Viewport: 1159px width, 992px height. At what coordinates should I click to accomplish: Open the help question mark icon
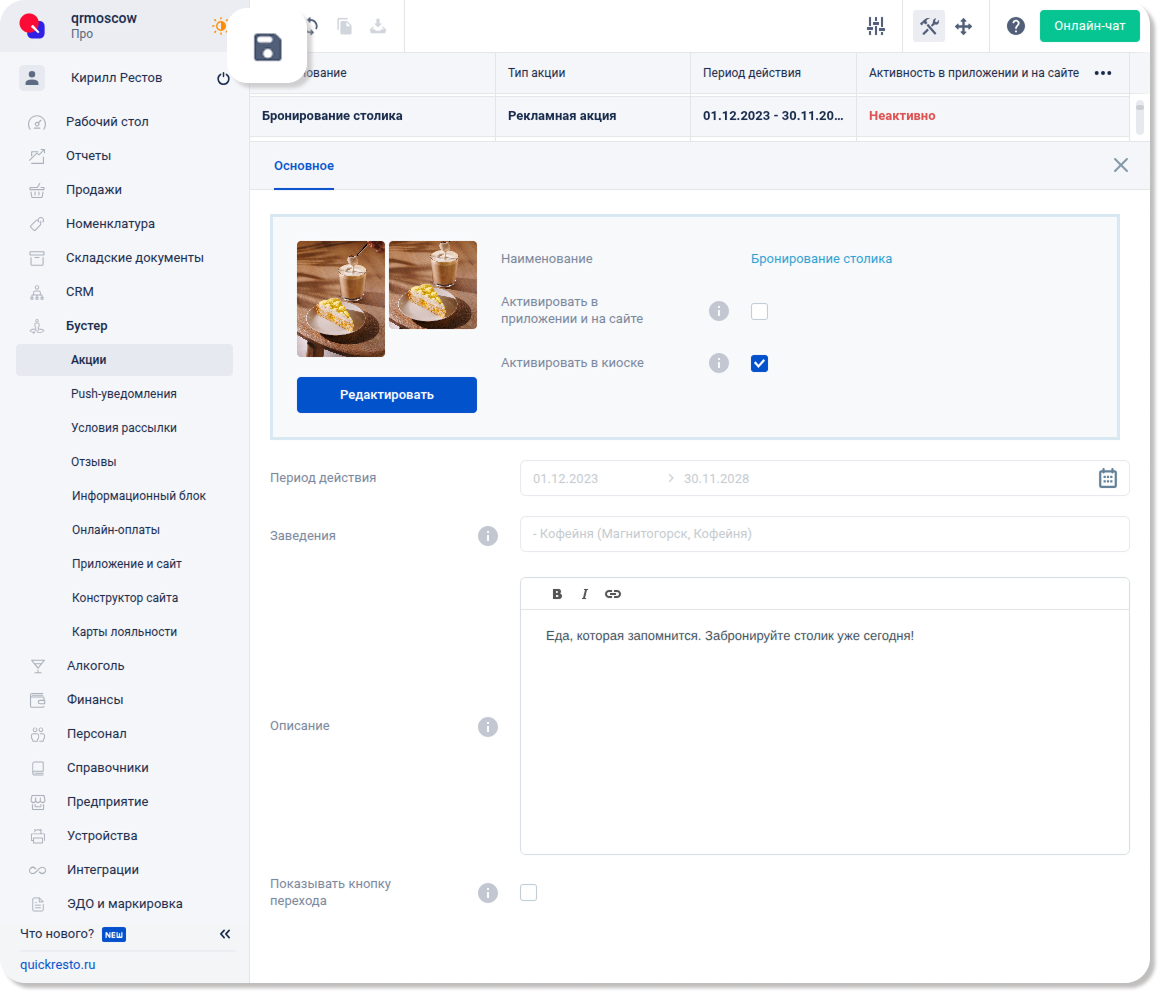coord(1016,26)
